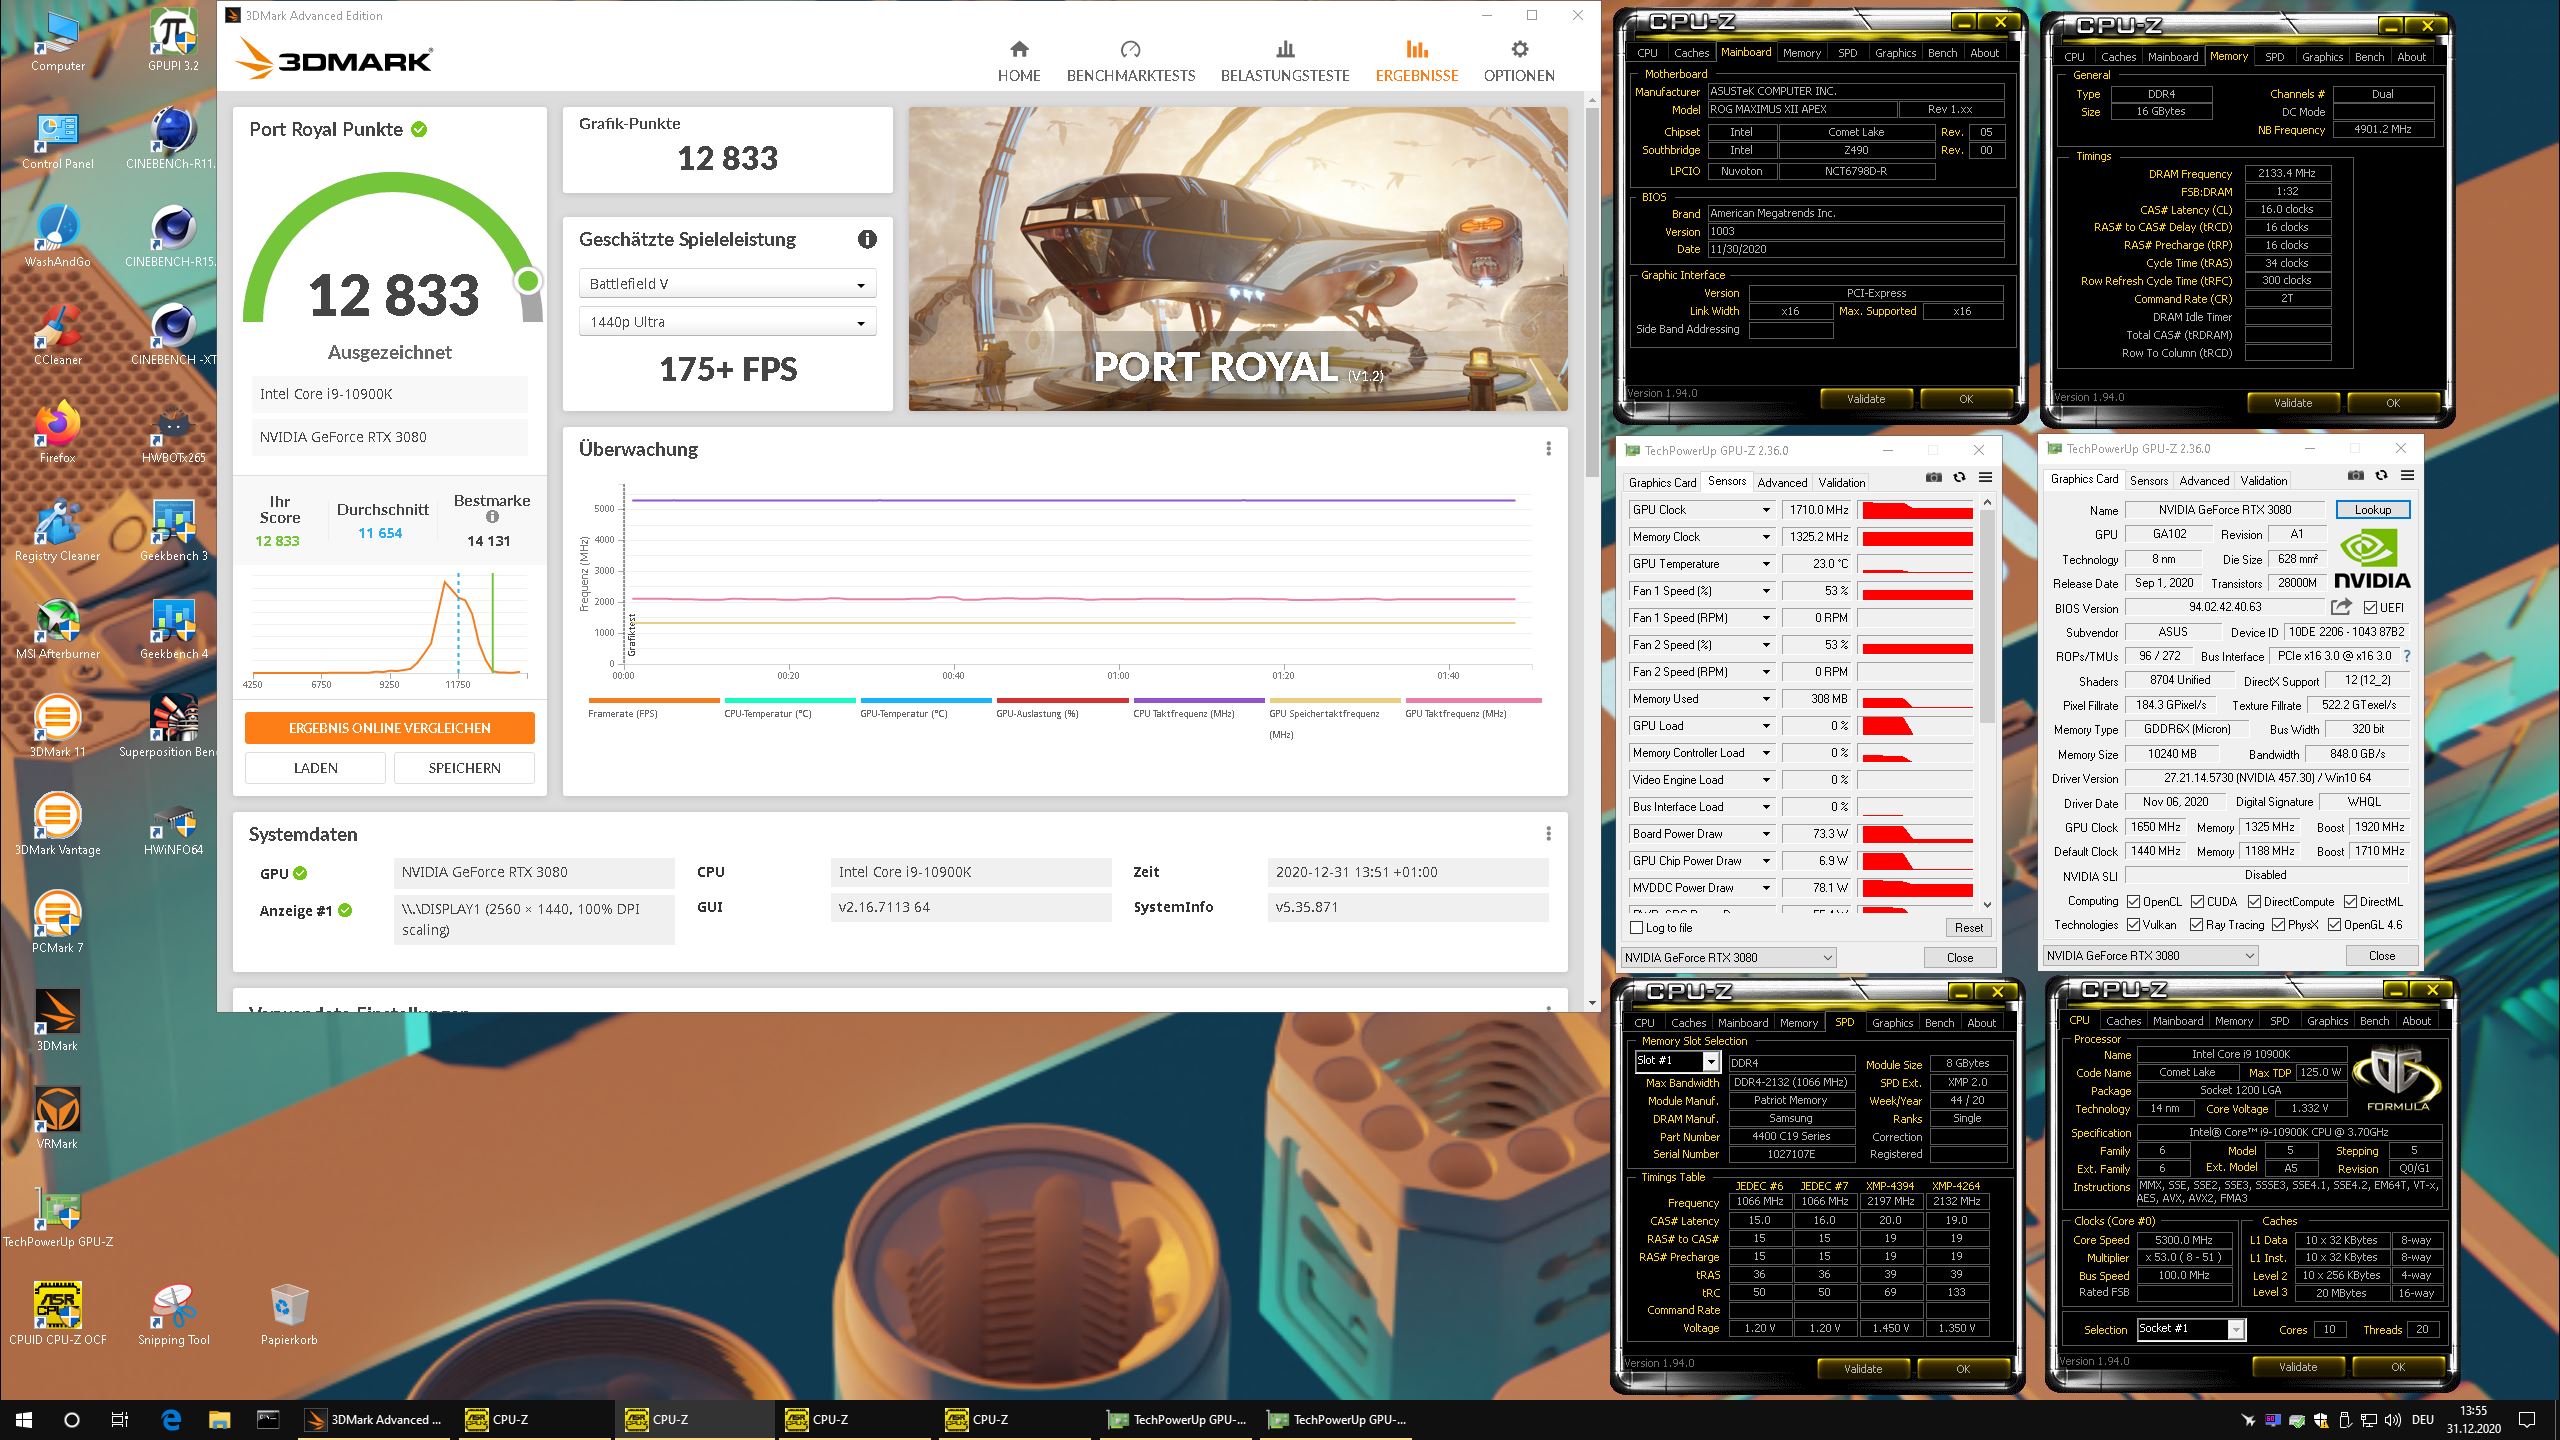Screen dimensions: 2560x1440
Task: Open Task View on taskbar
Action: click(x=119, y=1419)
